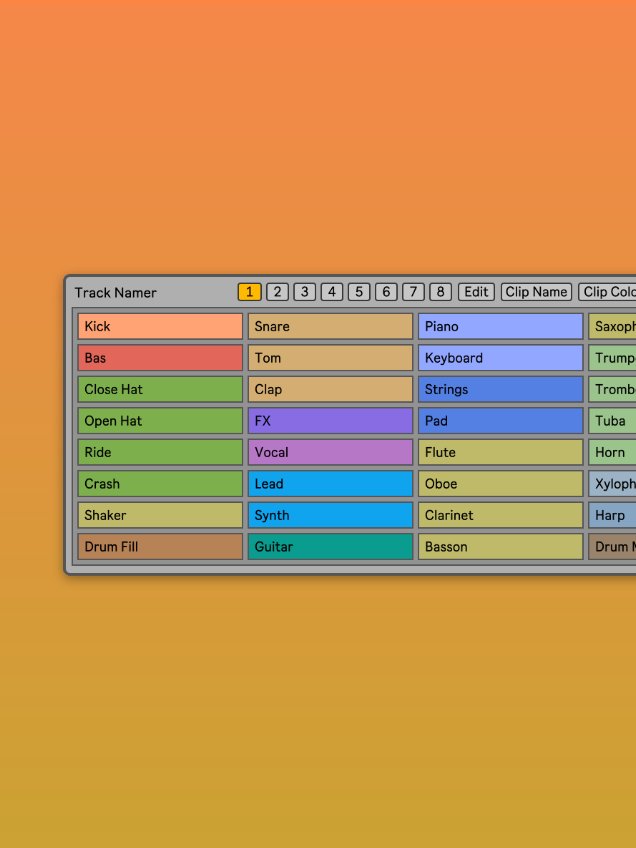Switch to preset page 8
This screenshot has height=848, width=636.
[x=440, y=292]
